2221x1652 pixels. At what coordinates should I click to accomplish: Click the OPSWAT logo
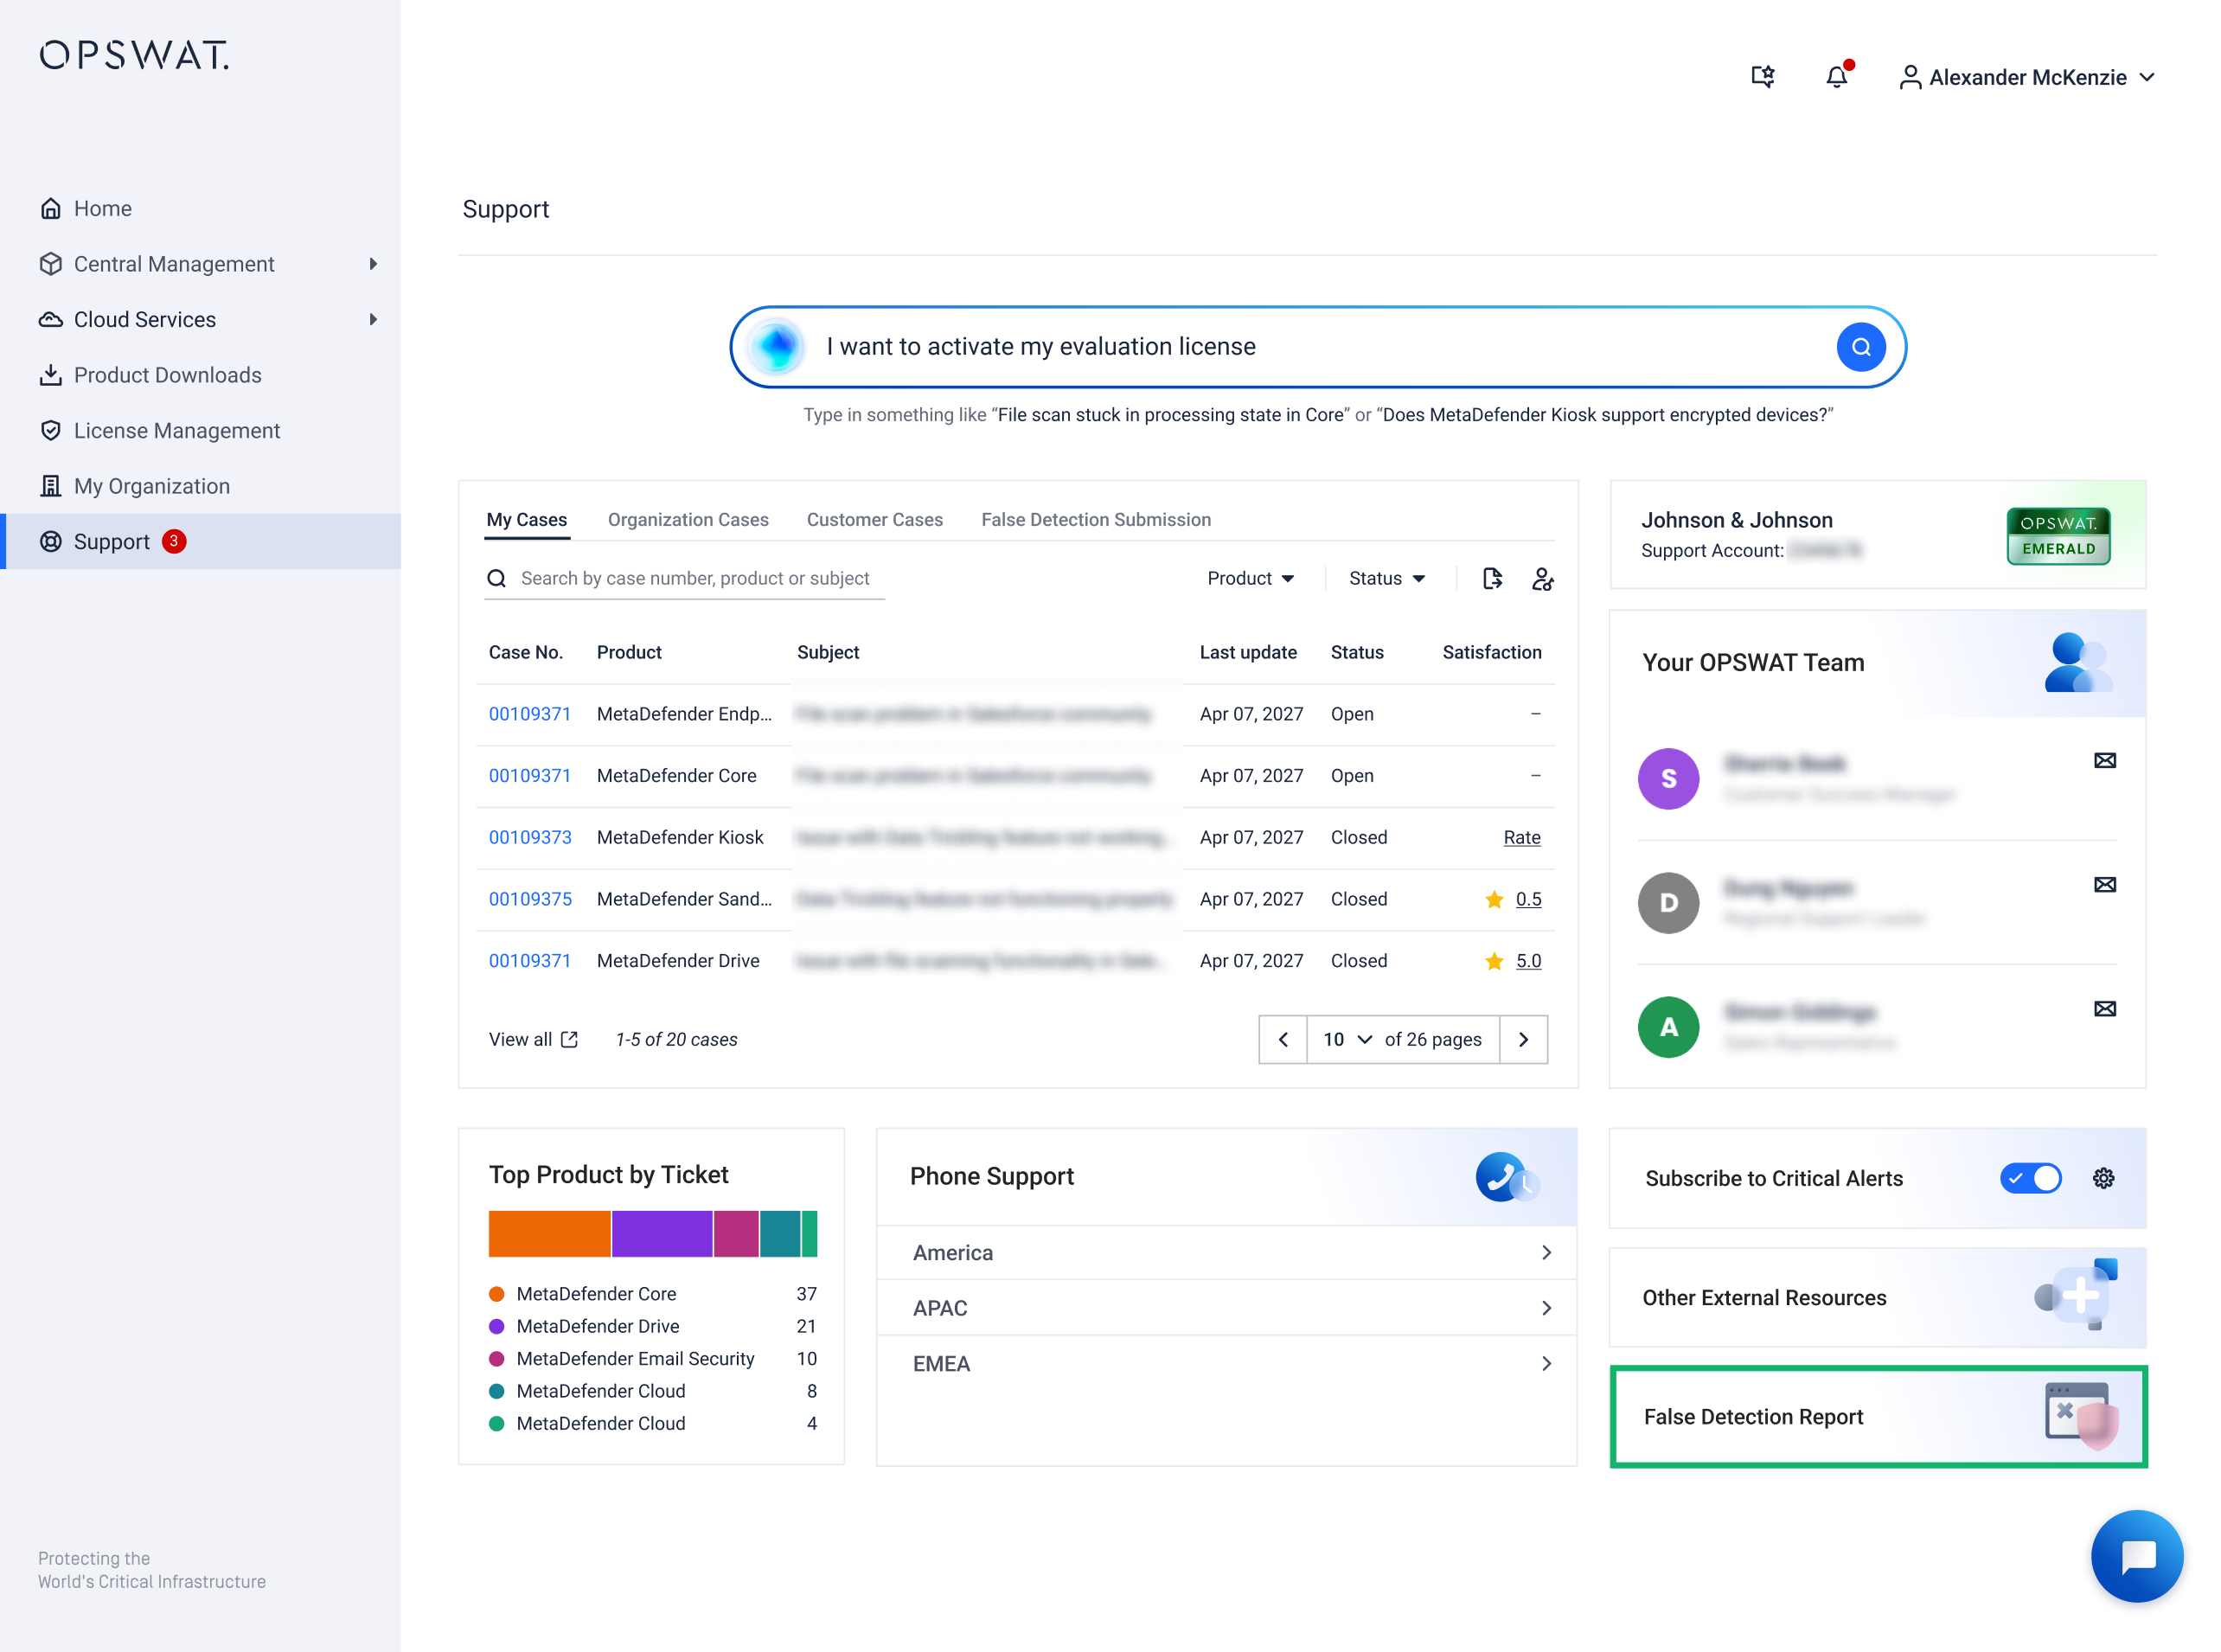coord(134,55)
